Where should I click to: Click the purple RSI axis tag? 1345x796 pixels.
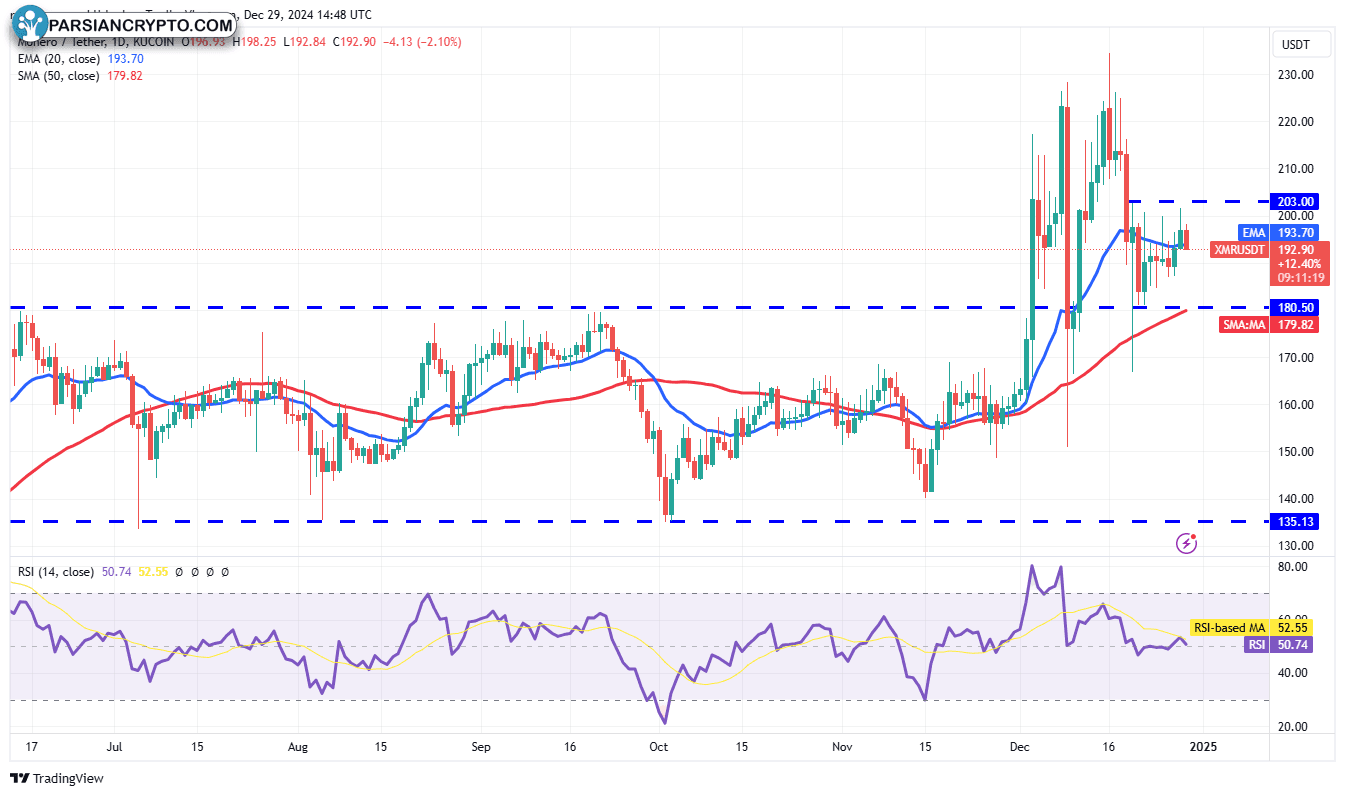[x=1255, y=645]
